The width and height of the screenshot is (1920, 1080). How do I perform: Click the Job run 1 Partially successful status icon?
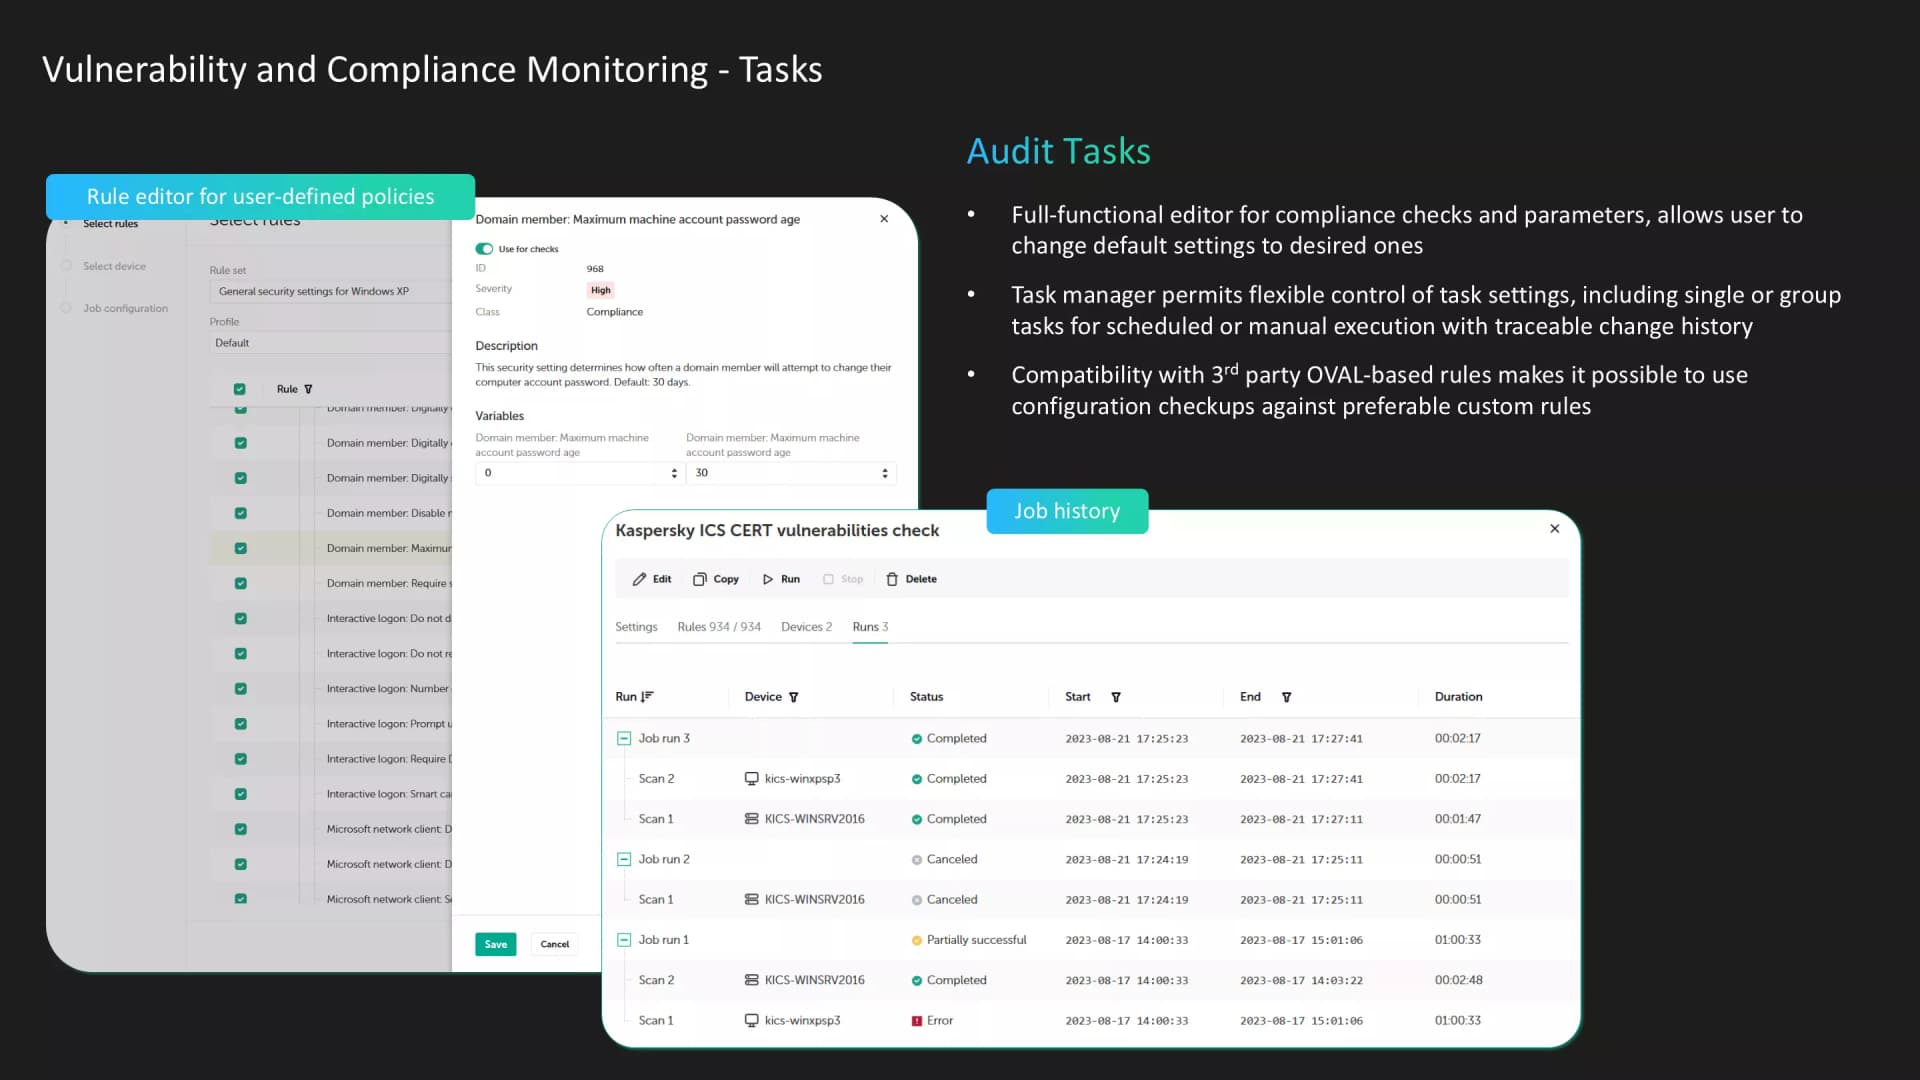point(916,941)
